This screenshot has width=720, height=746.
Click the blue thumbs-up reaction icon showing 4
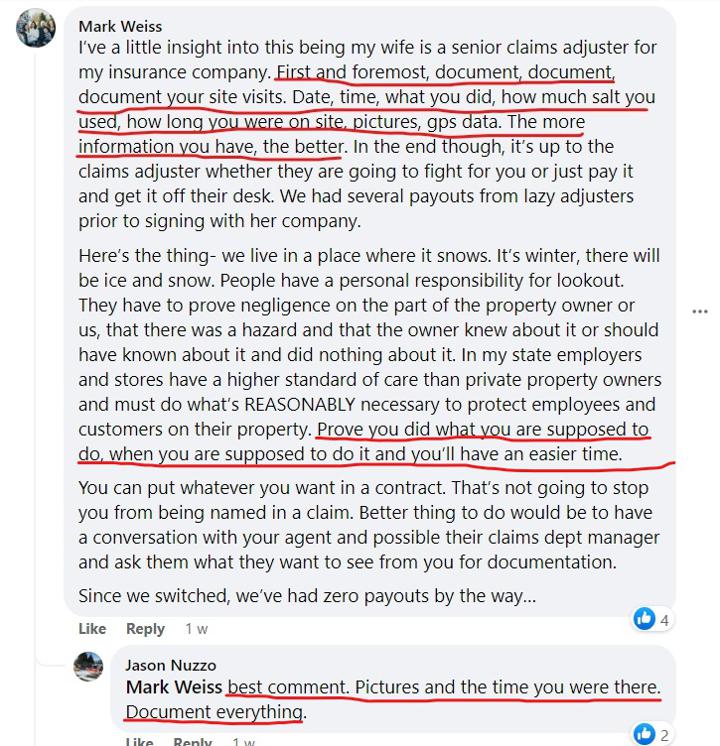pos(644,619)
